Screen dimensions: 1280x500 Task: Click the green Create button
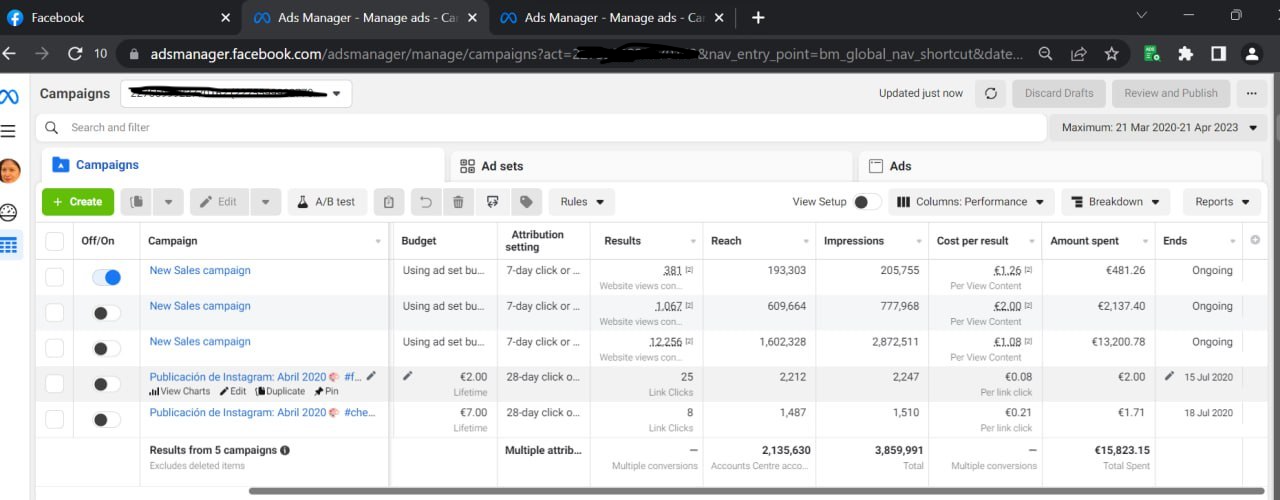(x=78, y=202)
